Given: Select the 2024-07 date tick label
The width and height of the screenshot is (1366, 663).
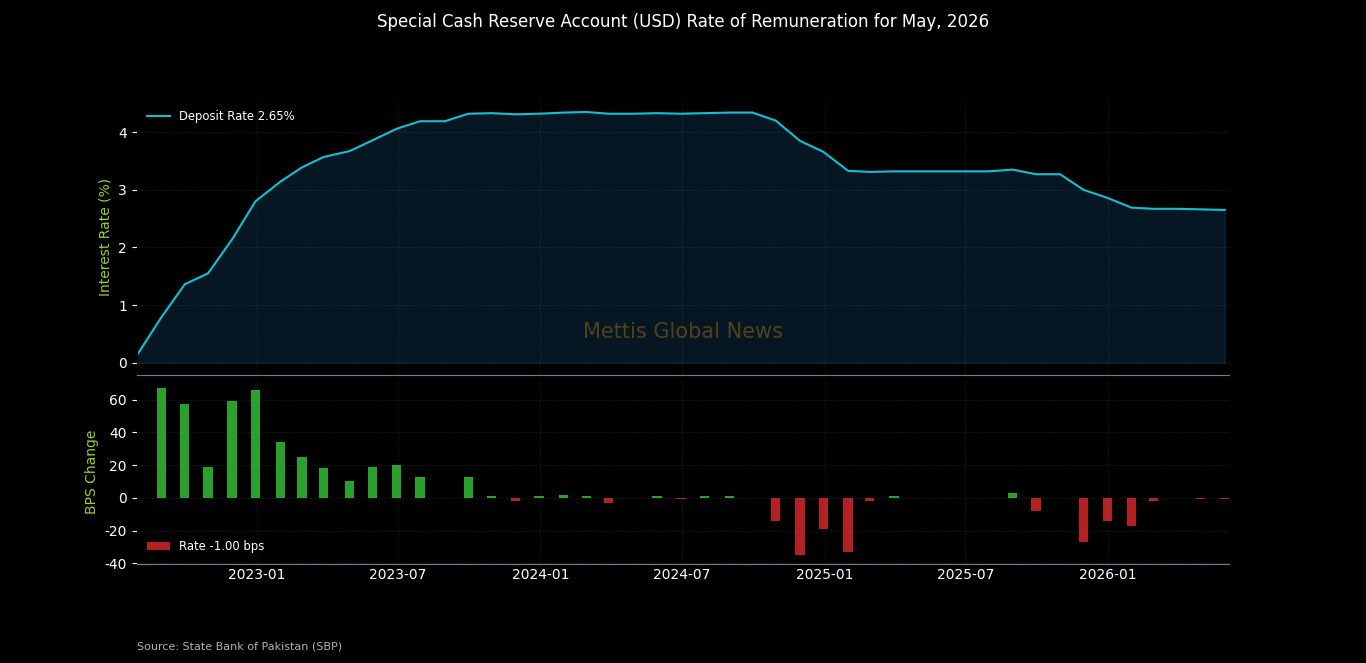Looking at the screenshot, I should point(682,575).
